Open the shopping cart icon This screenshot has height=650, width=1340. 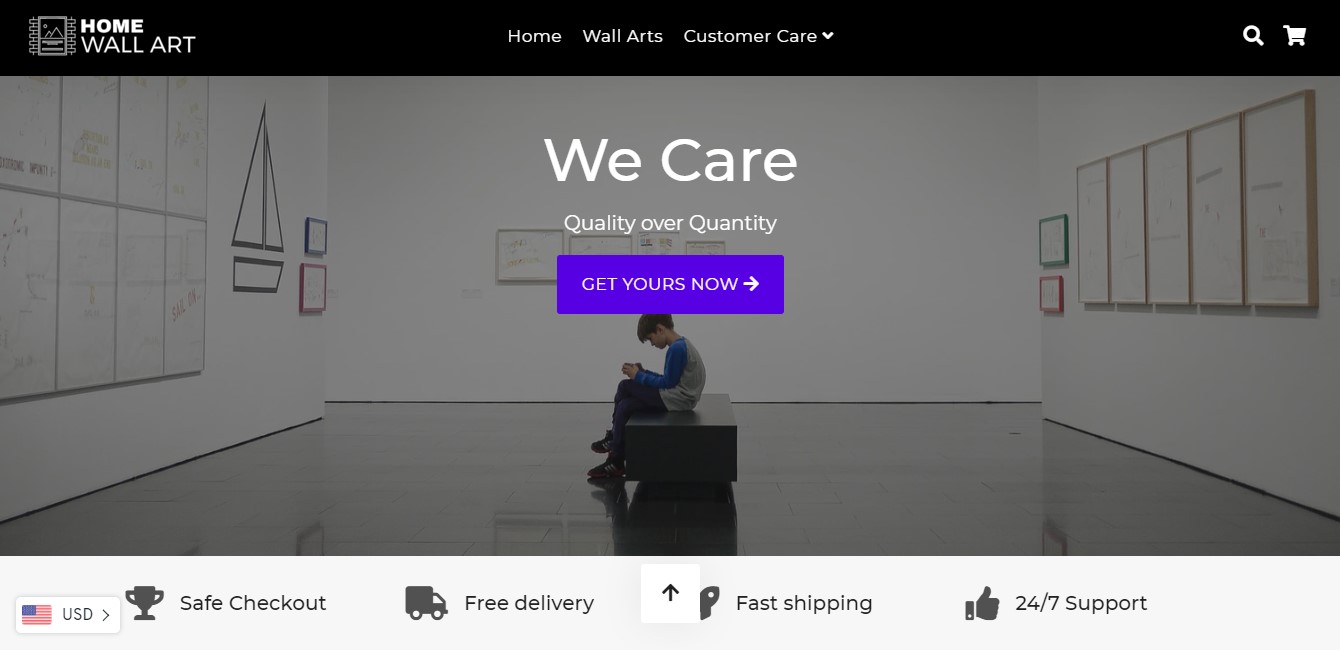coord(1295,36)
